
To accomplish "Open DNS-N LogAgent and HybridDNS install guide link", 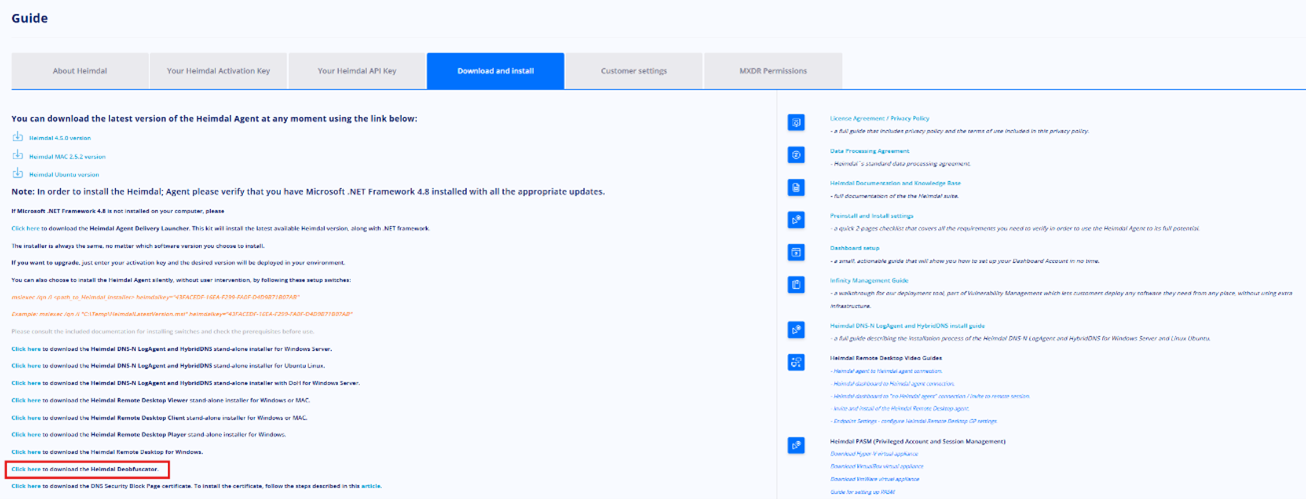I will coord(907,325).
